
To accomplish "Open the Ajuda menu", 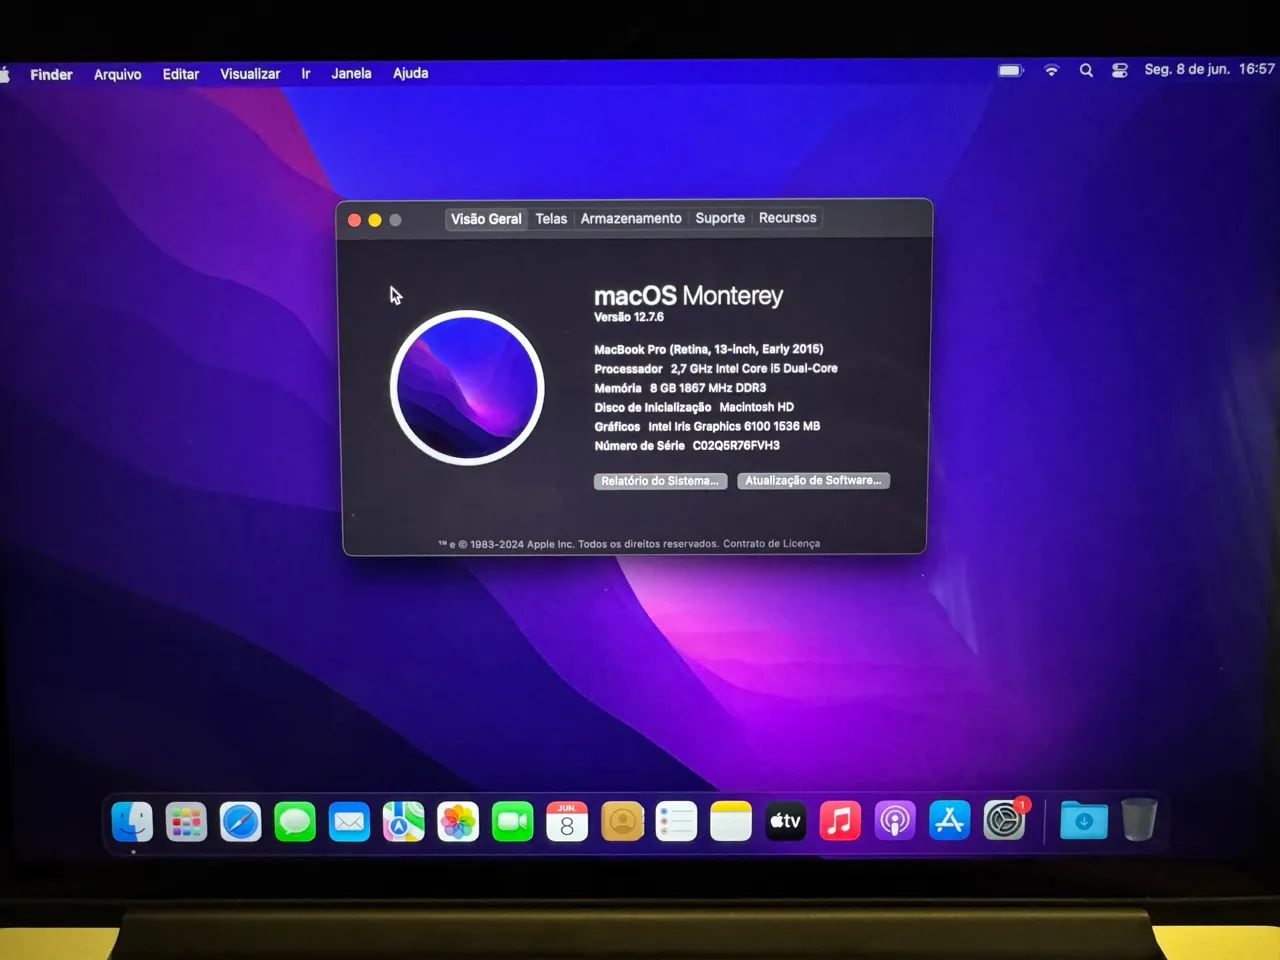I will (x=411, y=73).
